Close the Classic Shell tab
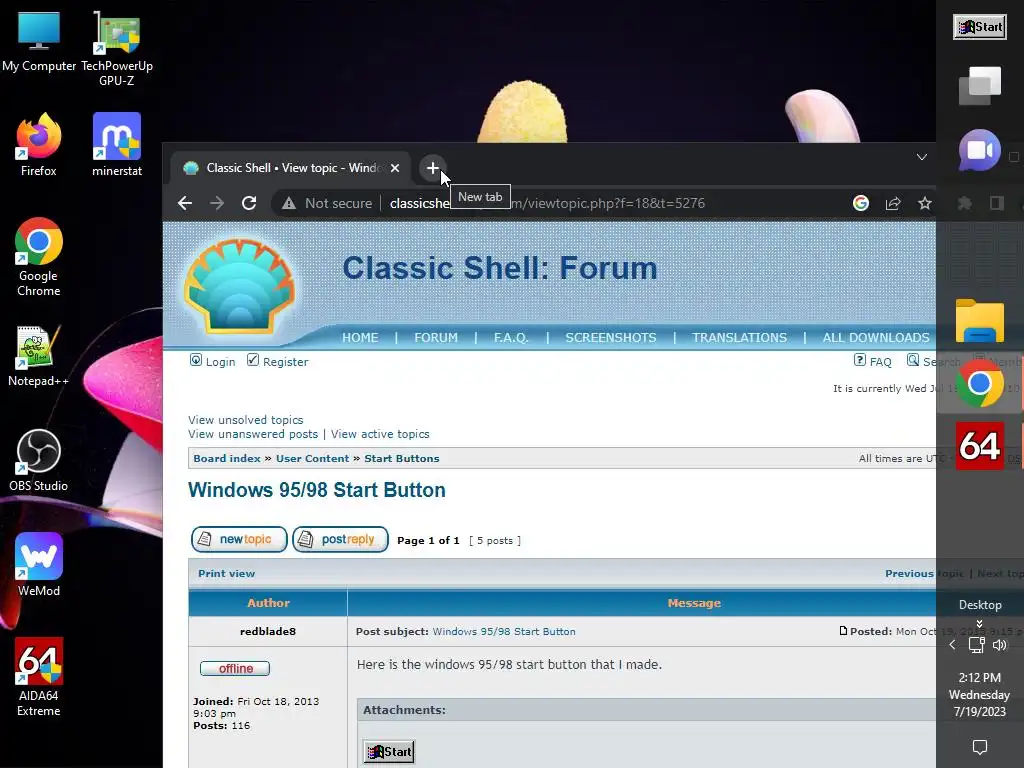 pyautogui.click(x=394, y=168)
